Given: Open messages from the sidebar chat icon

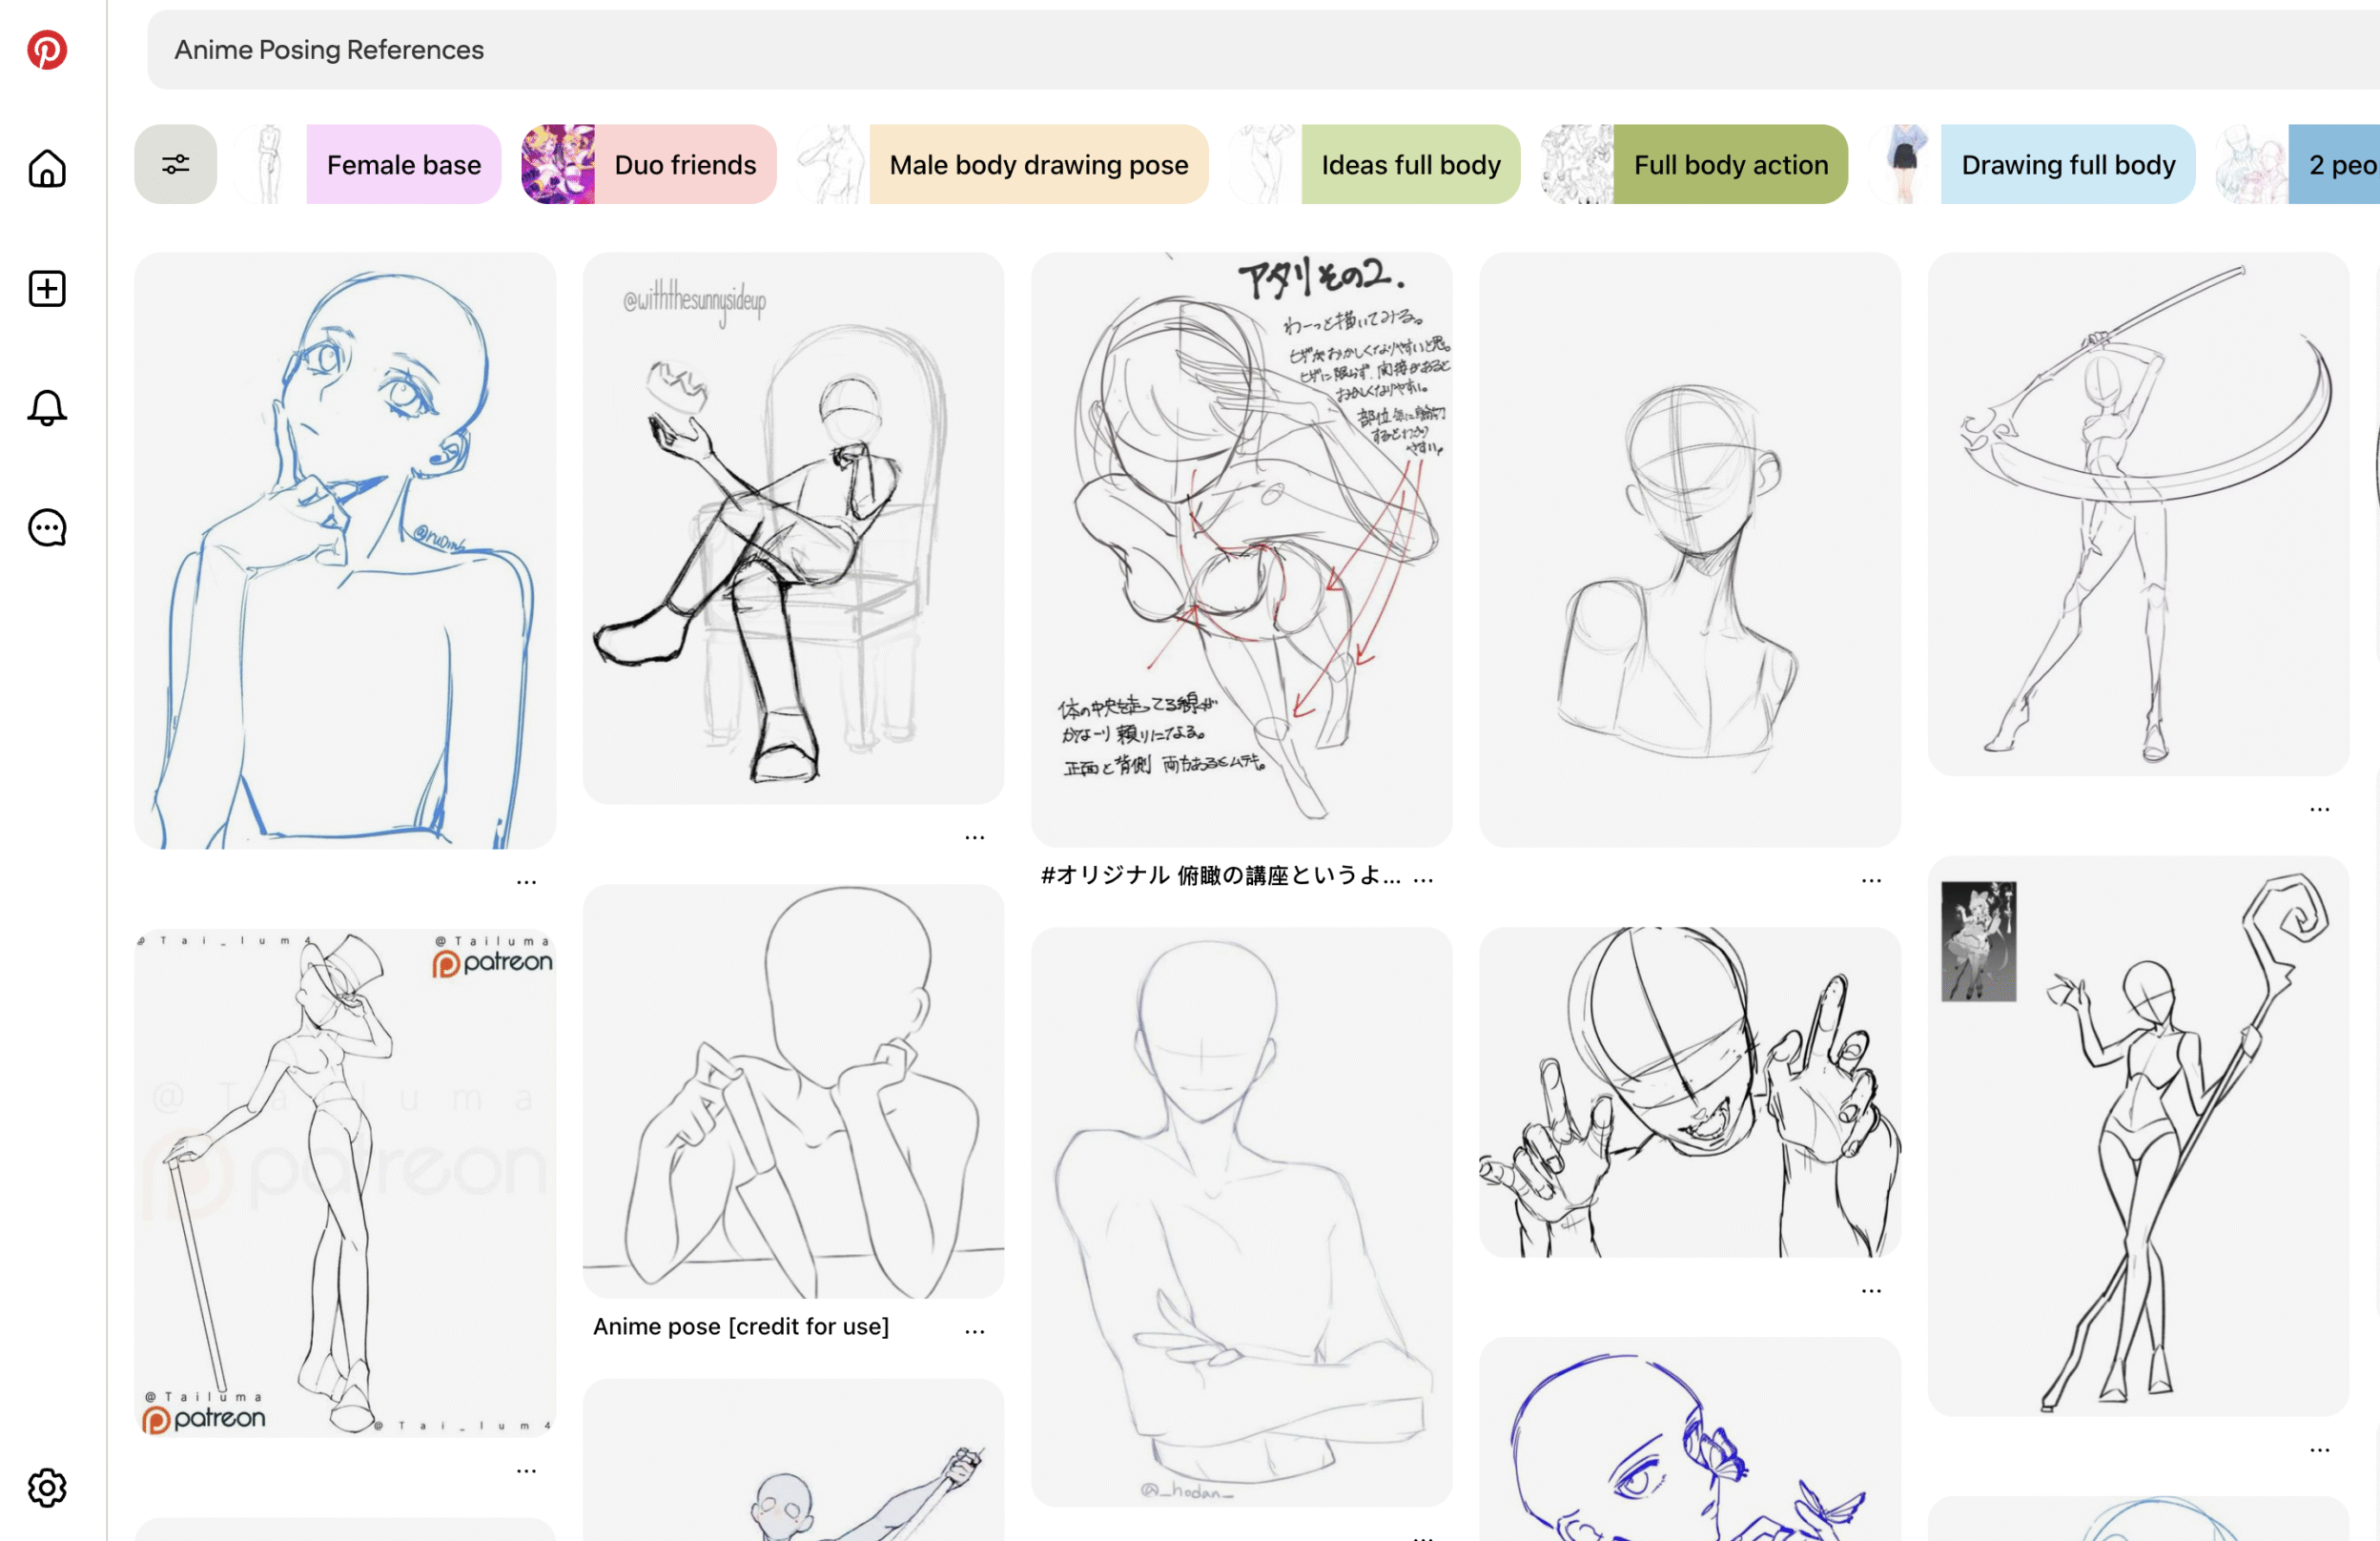Looking at the screenshot, I should coord(46,528).
